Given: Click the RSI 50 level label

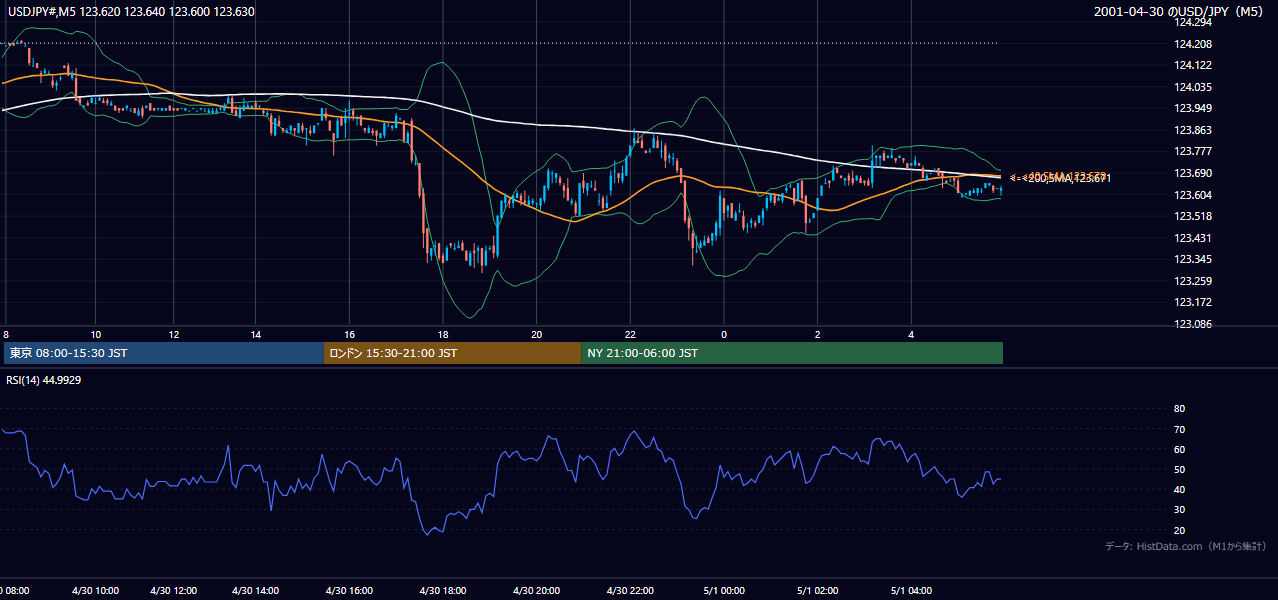Looking at the screenshot, I should pyautogui.click(x=1179, y=469).
